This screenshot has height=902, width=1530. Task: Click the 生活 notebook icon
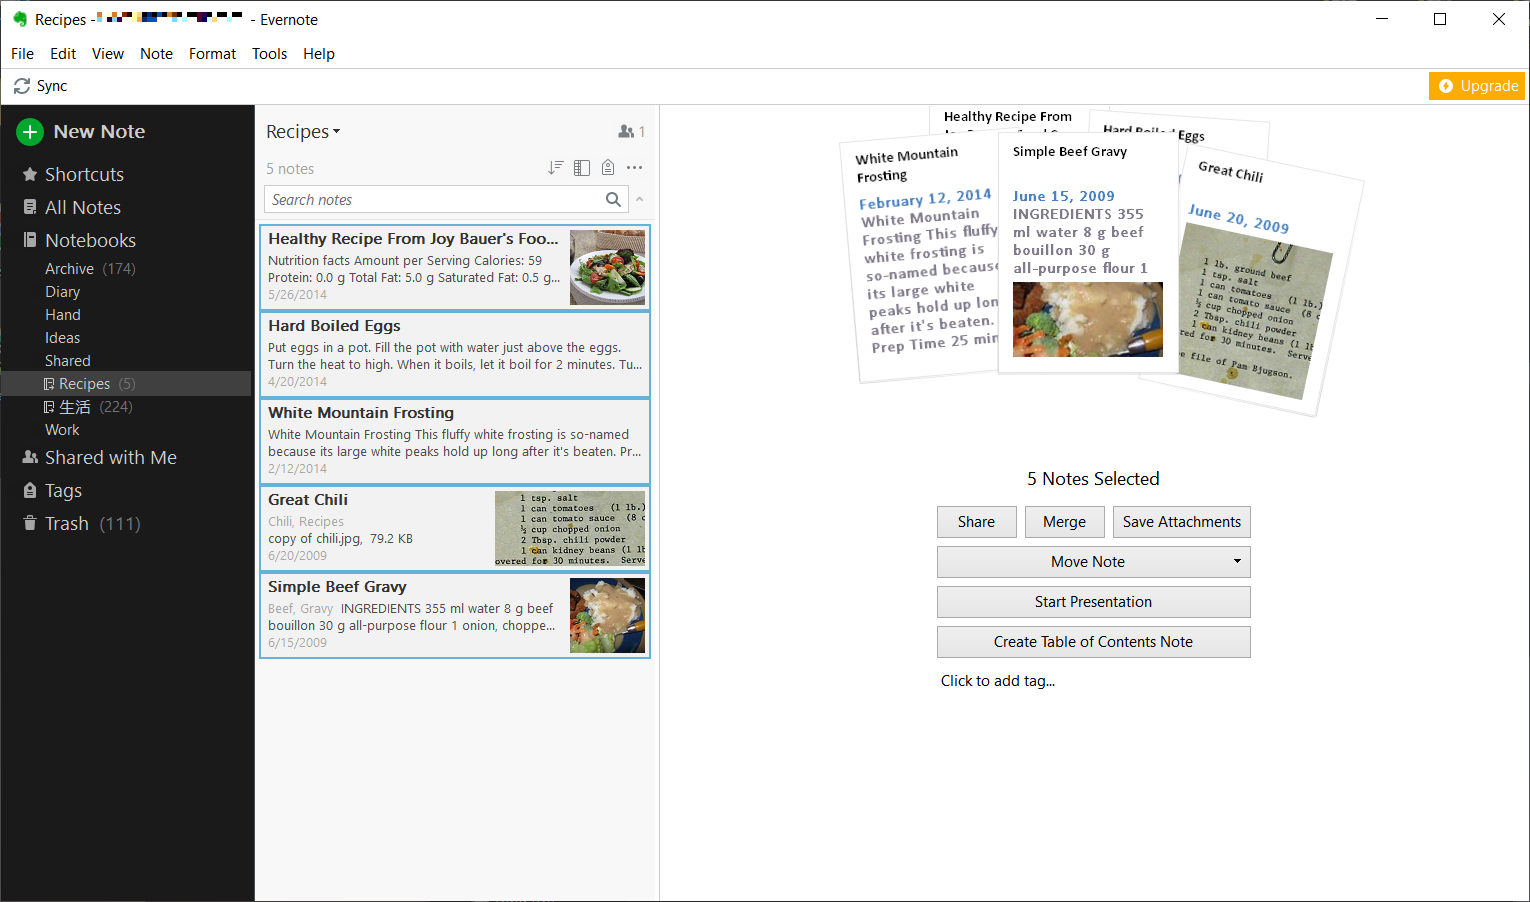49,407
